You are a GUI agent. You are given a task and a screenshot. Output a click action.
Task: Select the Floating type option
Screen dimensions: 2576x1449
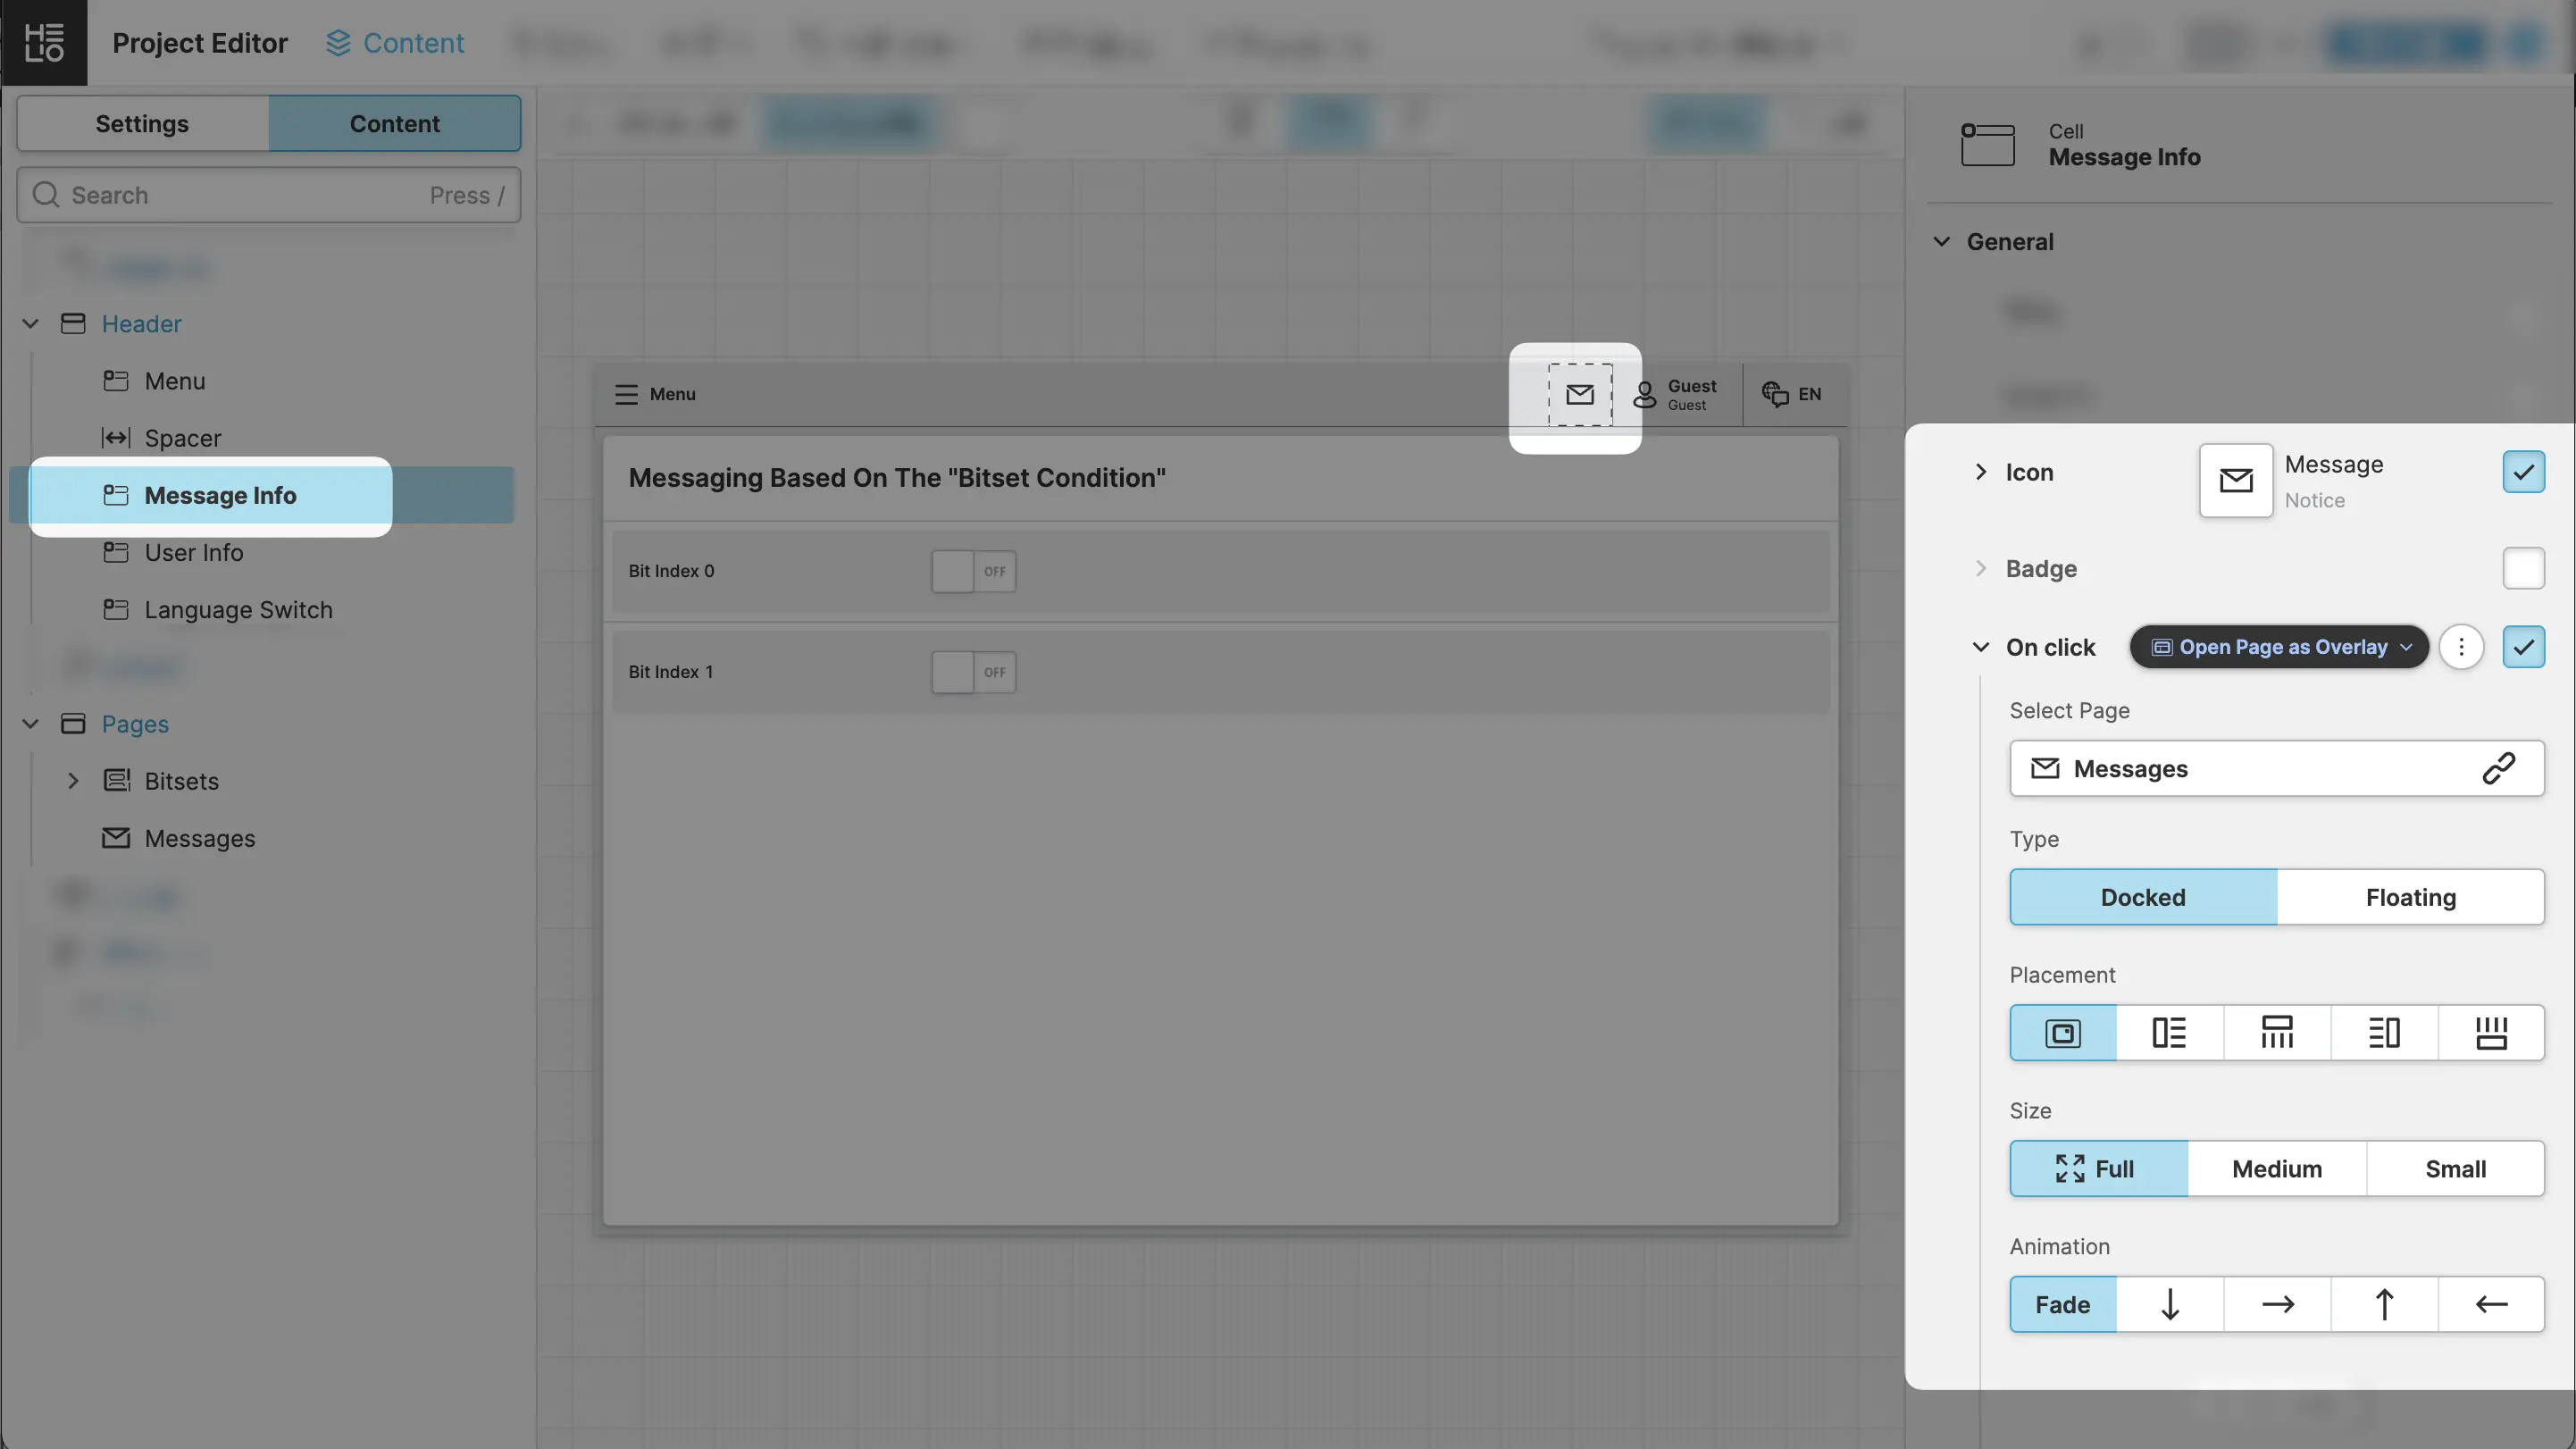2409,897
